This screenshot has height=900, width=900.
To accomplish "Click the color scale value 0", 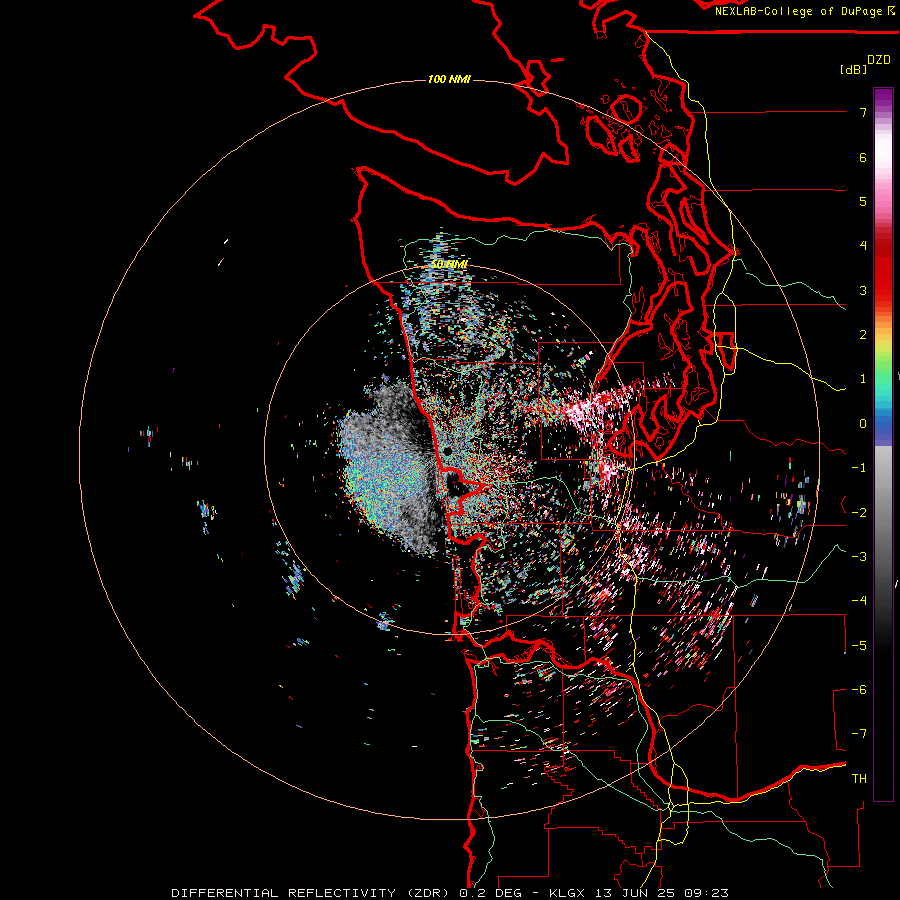I will (863, 424).
